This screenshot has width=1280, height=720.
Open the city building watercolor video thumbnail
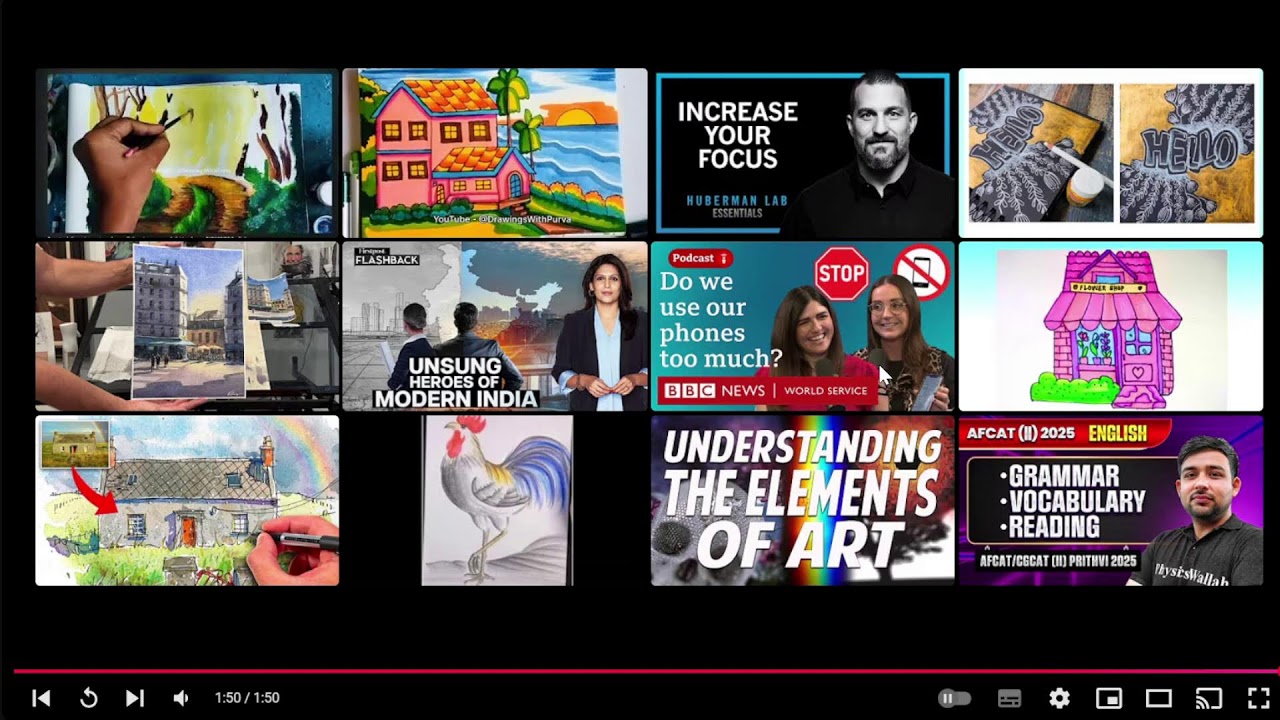187,326
